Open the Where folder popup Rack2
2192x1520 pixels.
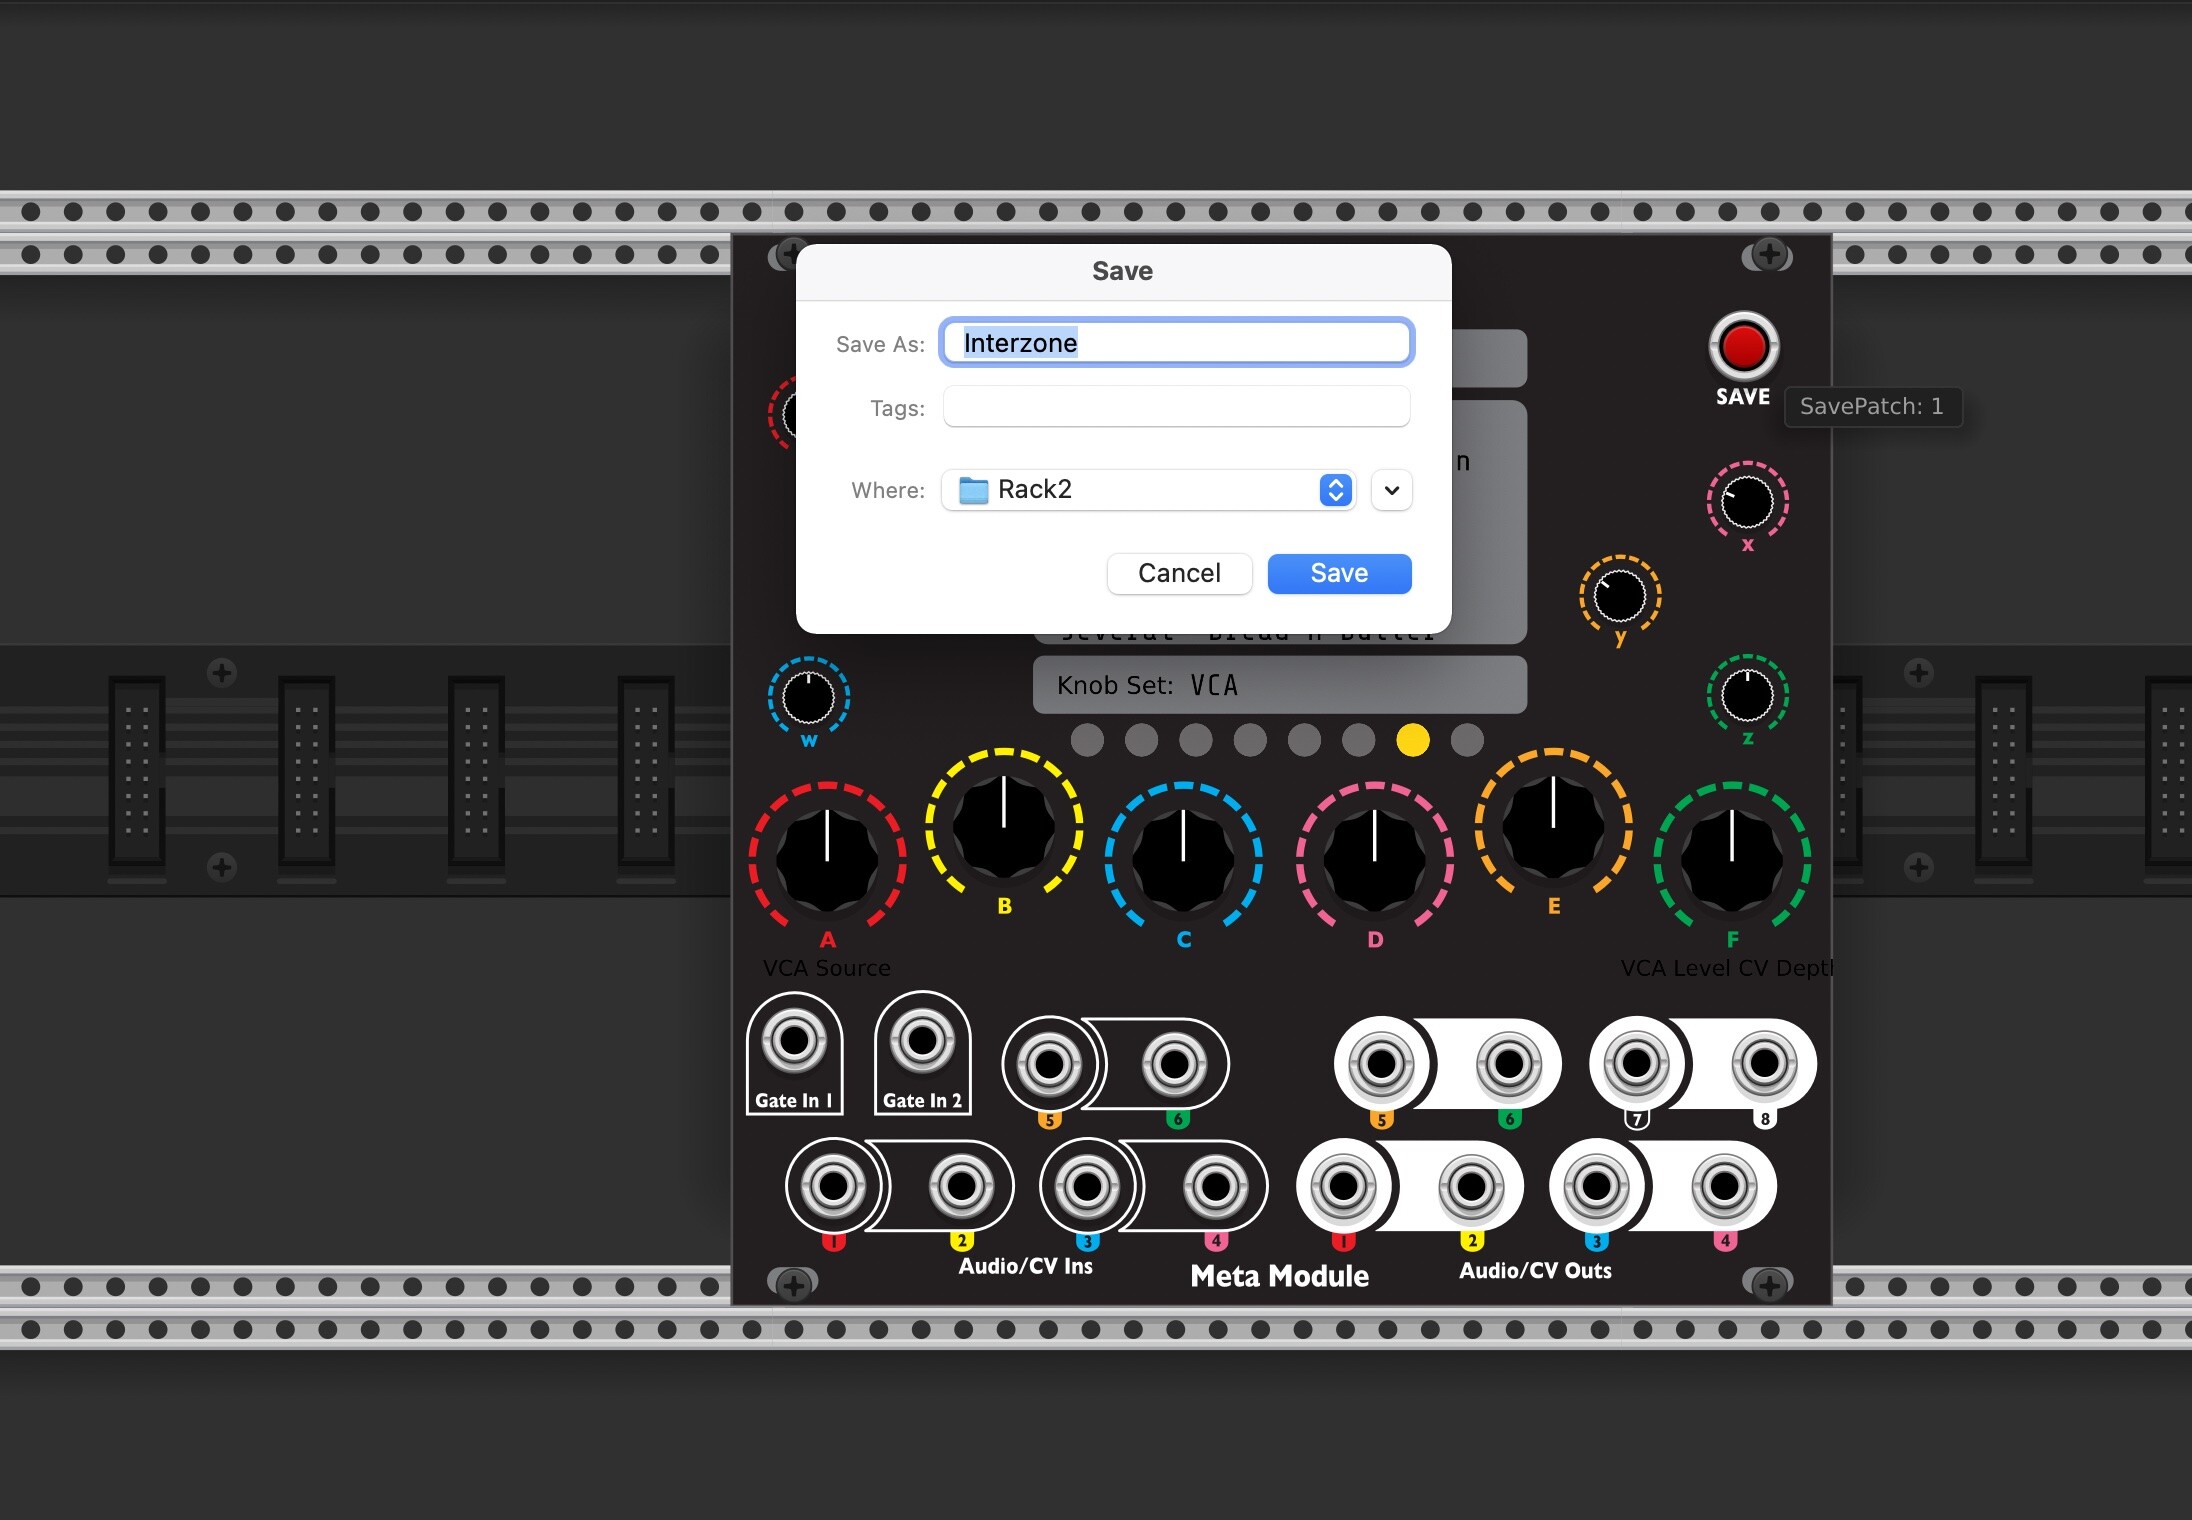[1148, 490]
